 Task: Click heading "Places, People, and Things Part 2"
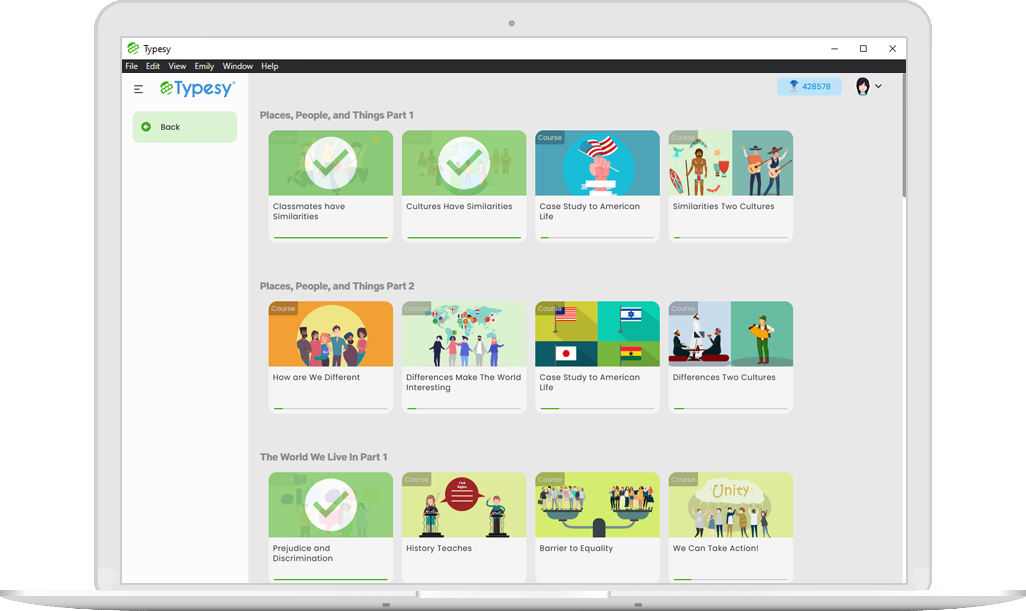click(337, 286)
